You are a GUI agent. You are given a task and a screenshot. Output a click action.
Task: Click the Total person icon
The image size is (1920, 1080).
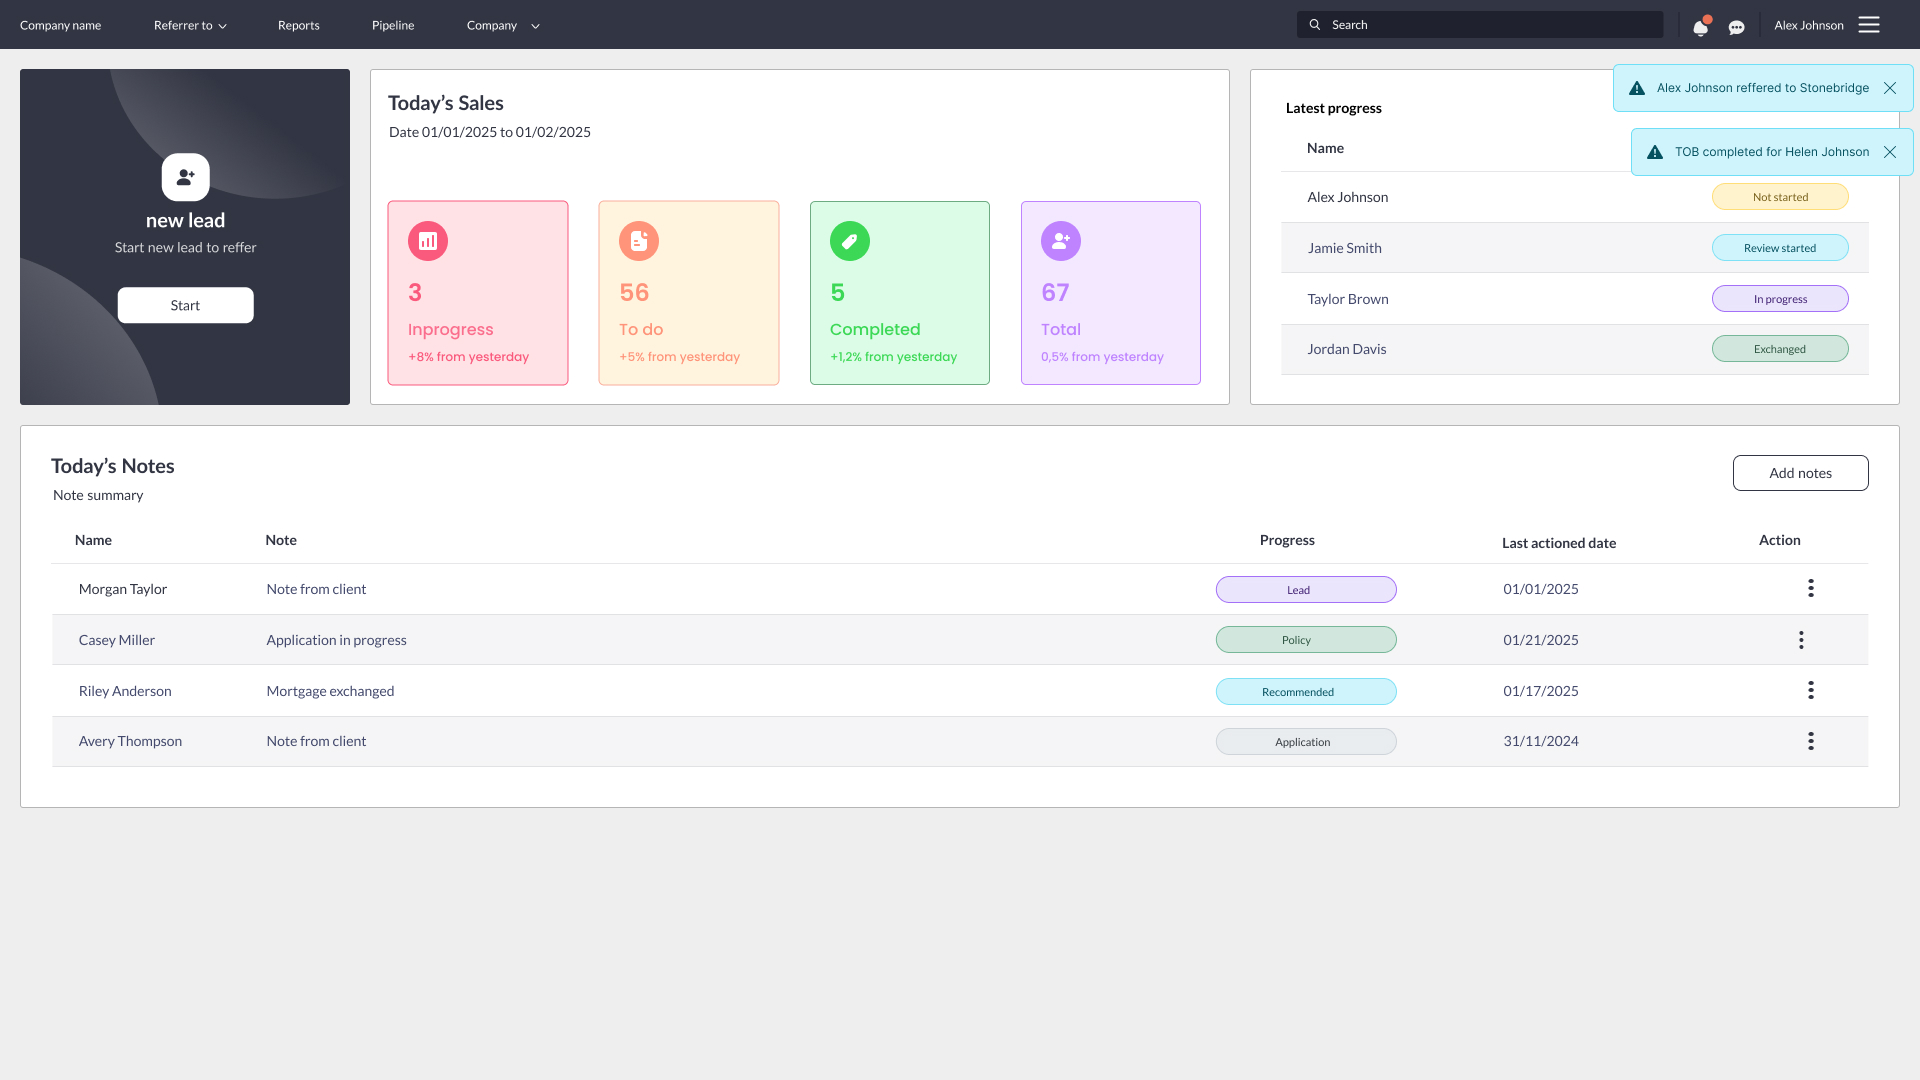click(x=1060, y=240)
